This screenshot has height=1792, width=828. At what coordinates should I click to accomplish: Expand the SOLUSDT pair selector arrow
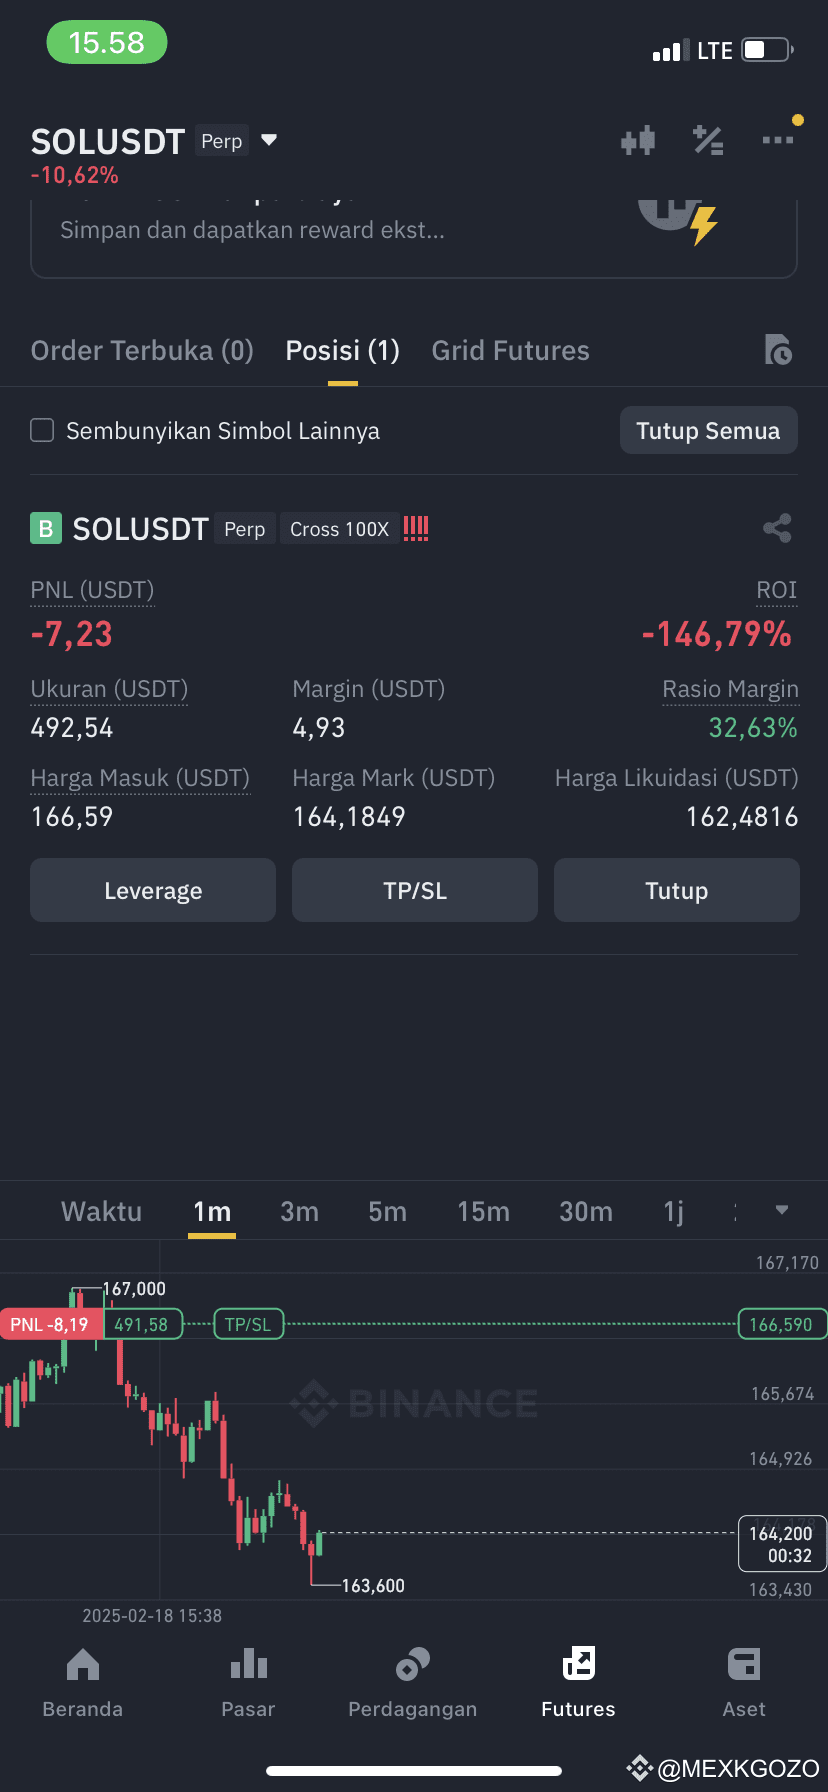269,140
